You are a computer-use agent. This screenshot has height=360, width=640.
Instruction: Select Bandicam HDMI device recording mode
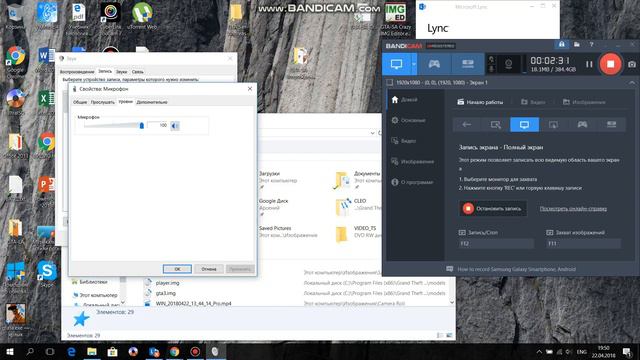[468, 64]
